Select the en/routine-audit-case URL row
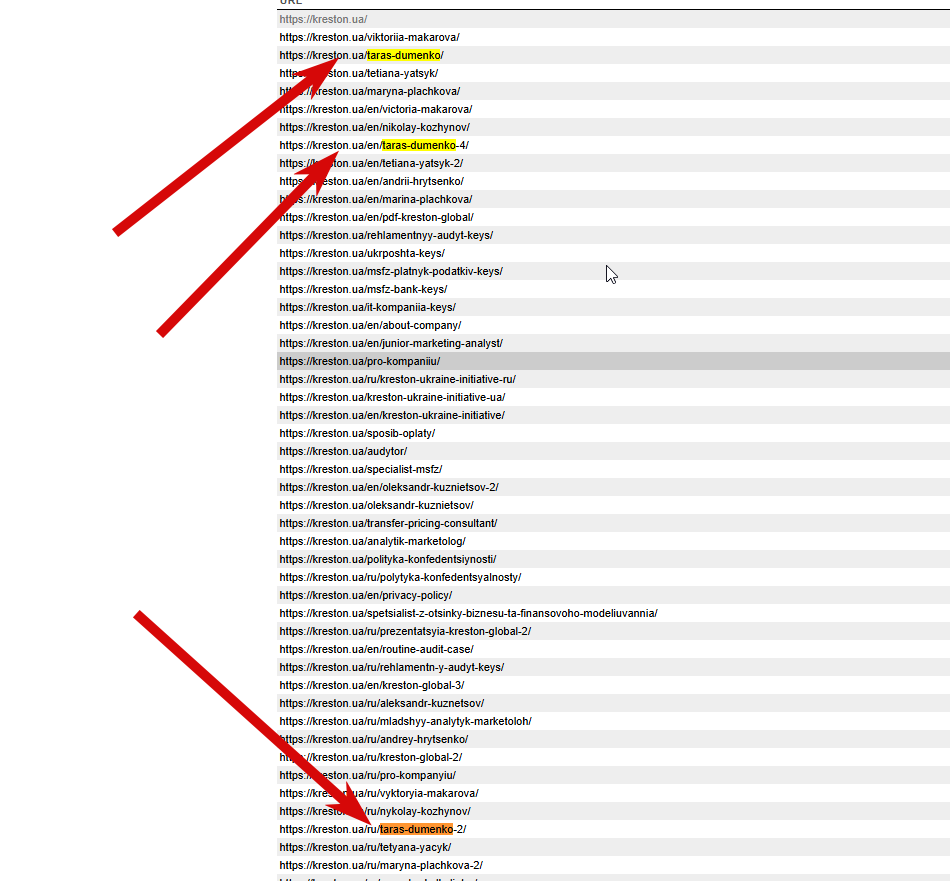The width and height of the screenshot is (950, 881). click(613, 650)
